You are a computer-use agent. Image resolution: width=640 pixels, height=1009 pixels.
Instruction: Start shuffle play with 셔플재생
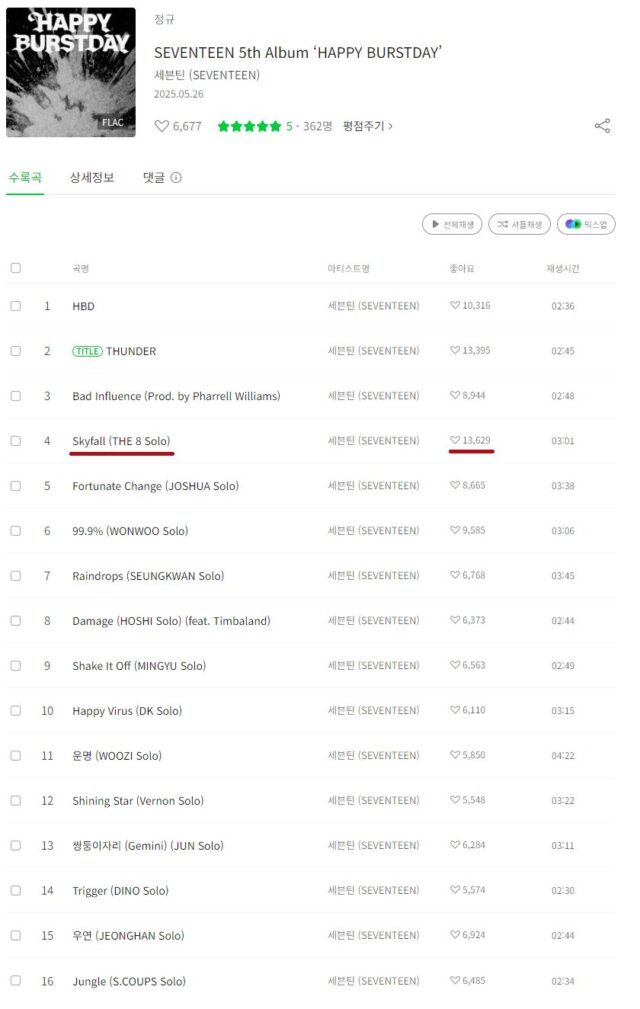(x=519, y=224)
